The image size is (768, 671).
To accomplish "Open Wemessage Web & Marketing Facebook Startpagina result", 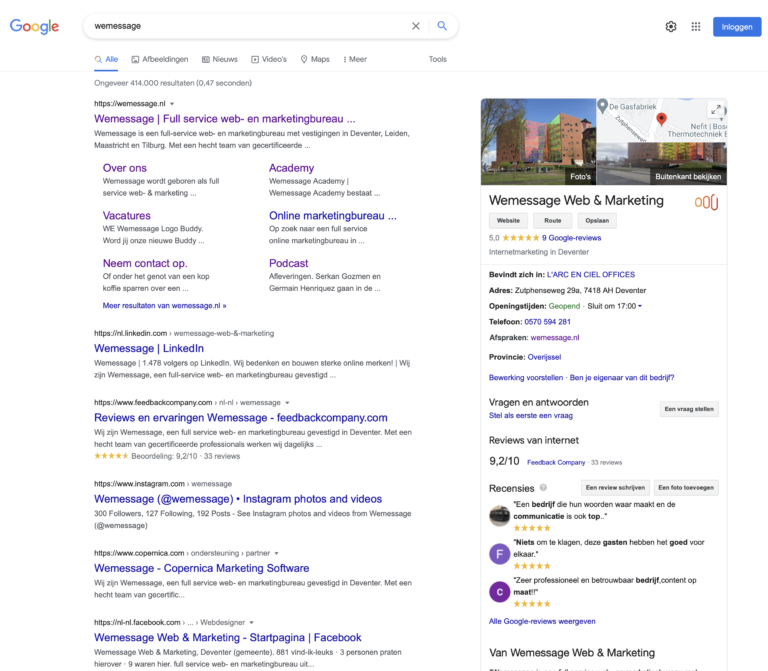I will click(228, 638).
